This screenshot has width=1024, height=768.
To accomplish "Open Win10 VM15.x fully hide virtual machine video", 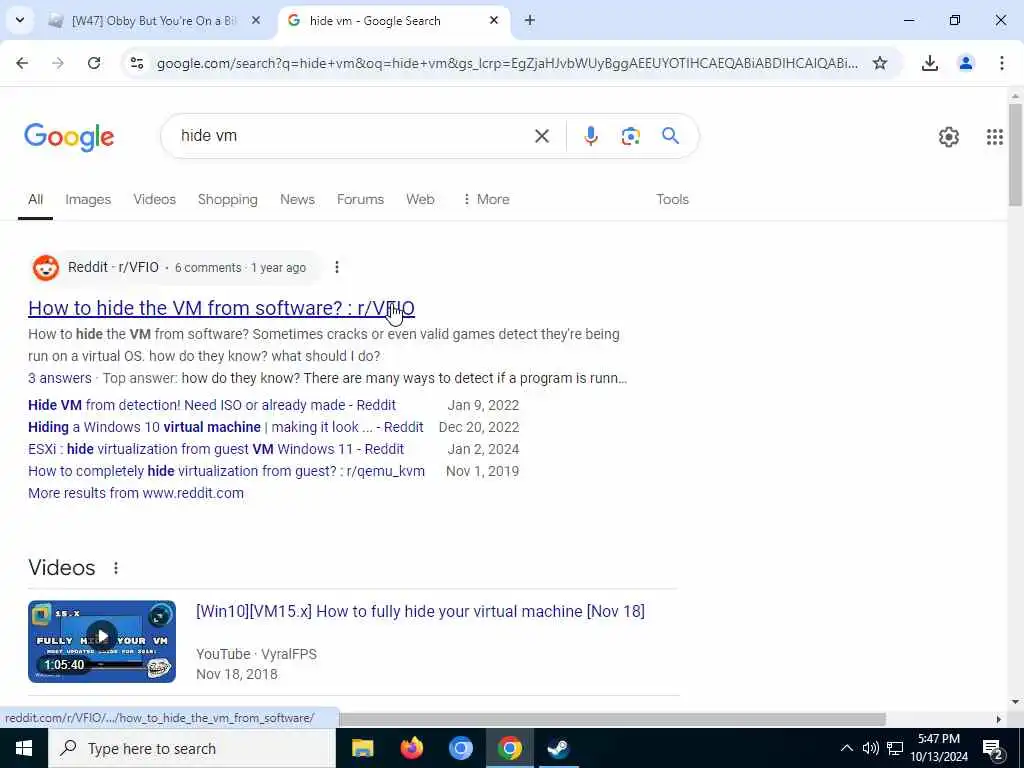I will pos(420,611).
